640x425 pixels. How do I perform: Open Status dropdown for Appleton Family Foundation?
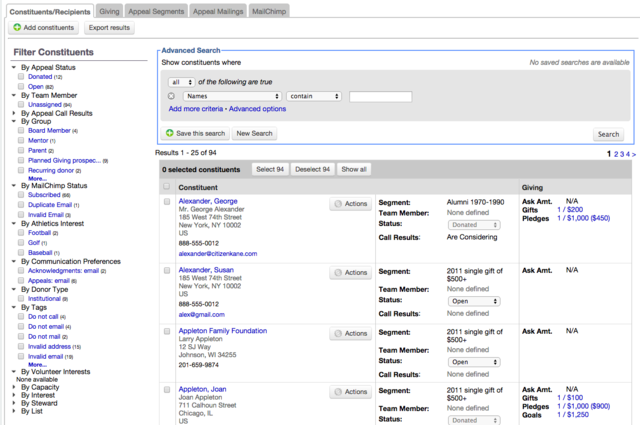[x=474, y=362]
